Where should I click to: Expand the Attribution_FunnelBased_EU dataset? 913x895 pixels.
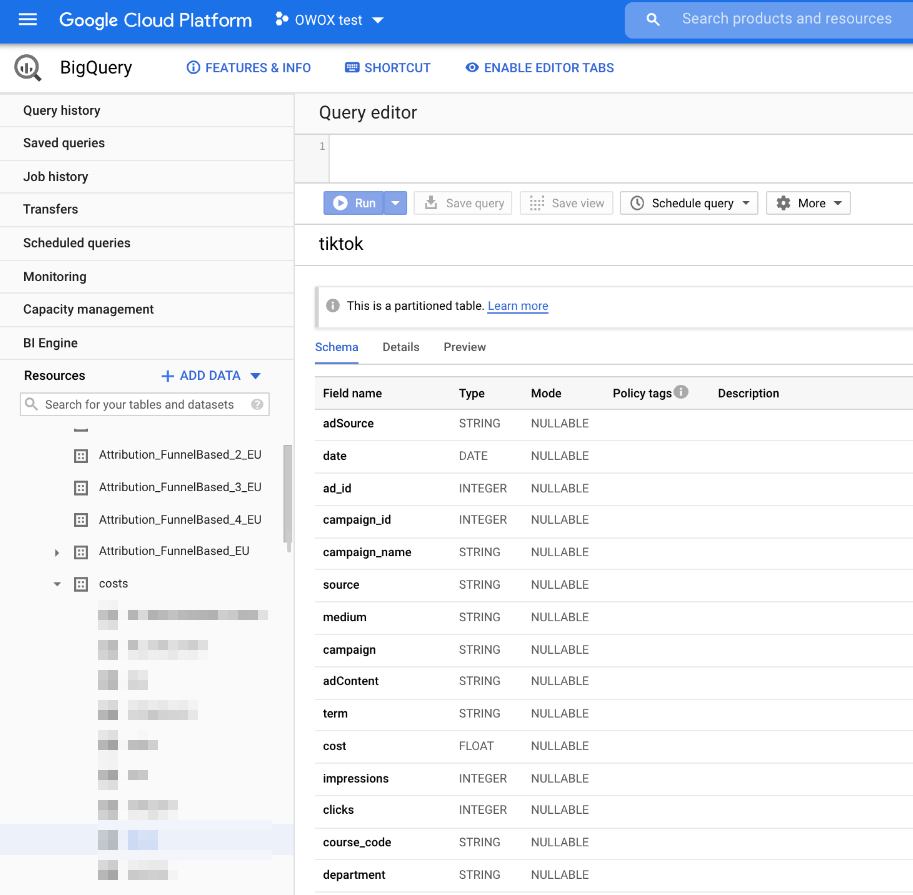coord(57,552)
